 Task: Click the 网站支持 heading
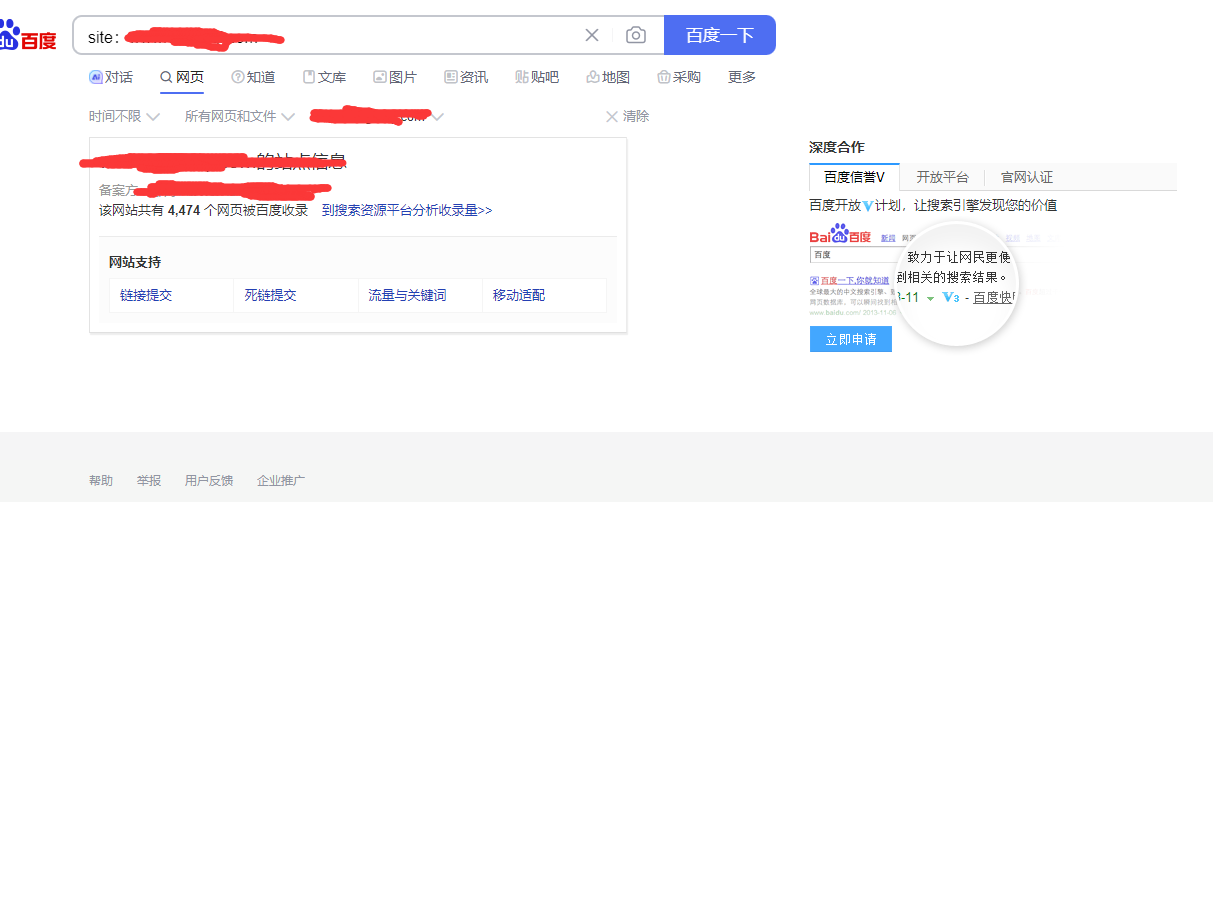(135, 262)
